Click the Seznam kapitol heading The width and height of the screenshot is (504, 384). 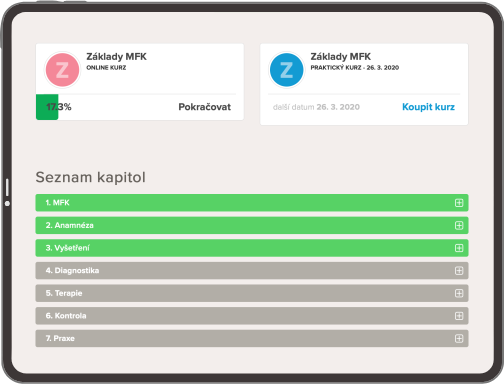[91, 177]
